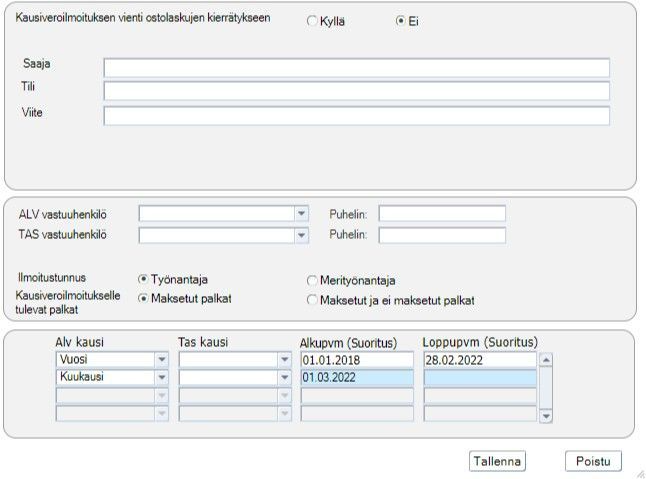Image resolution: width=646 pixels, height=479 pixels.
Task: Choose the Työnantaja radio button
Action: click(x=143, y=279)
